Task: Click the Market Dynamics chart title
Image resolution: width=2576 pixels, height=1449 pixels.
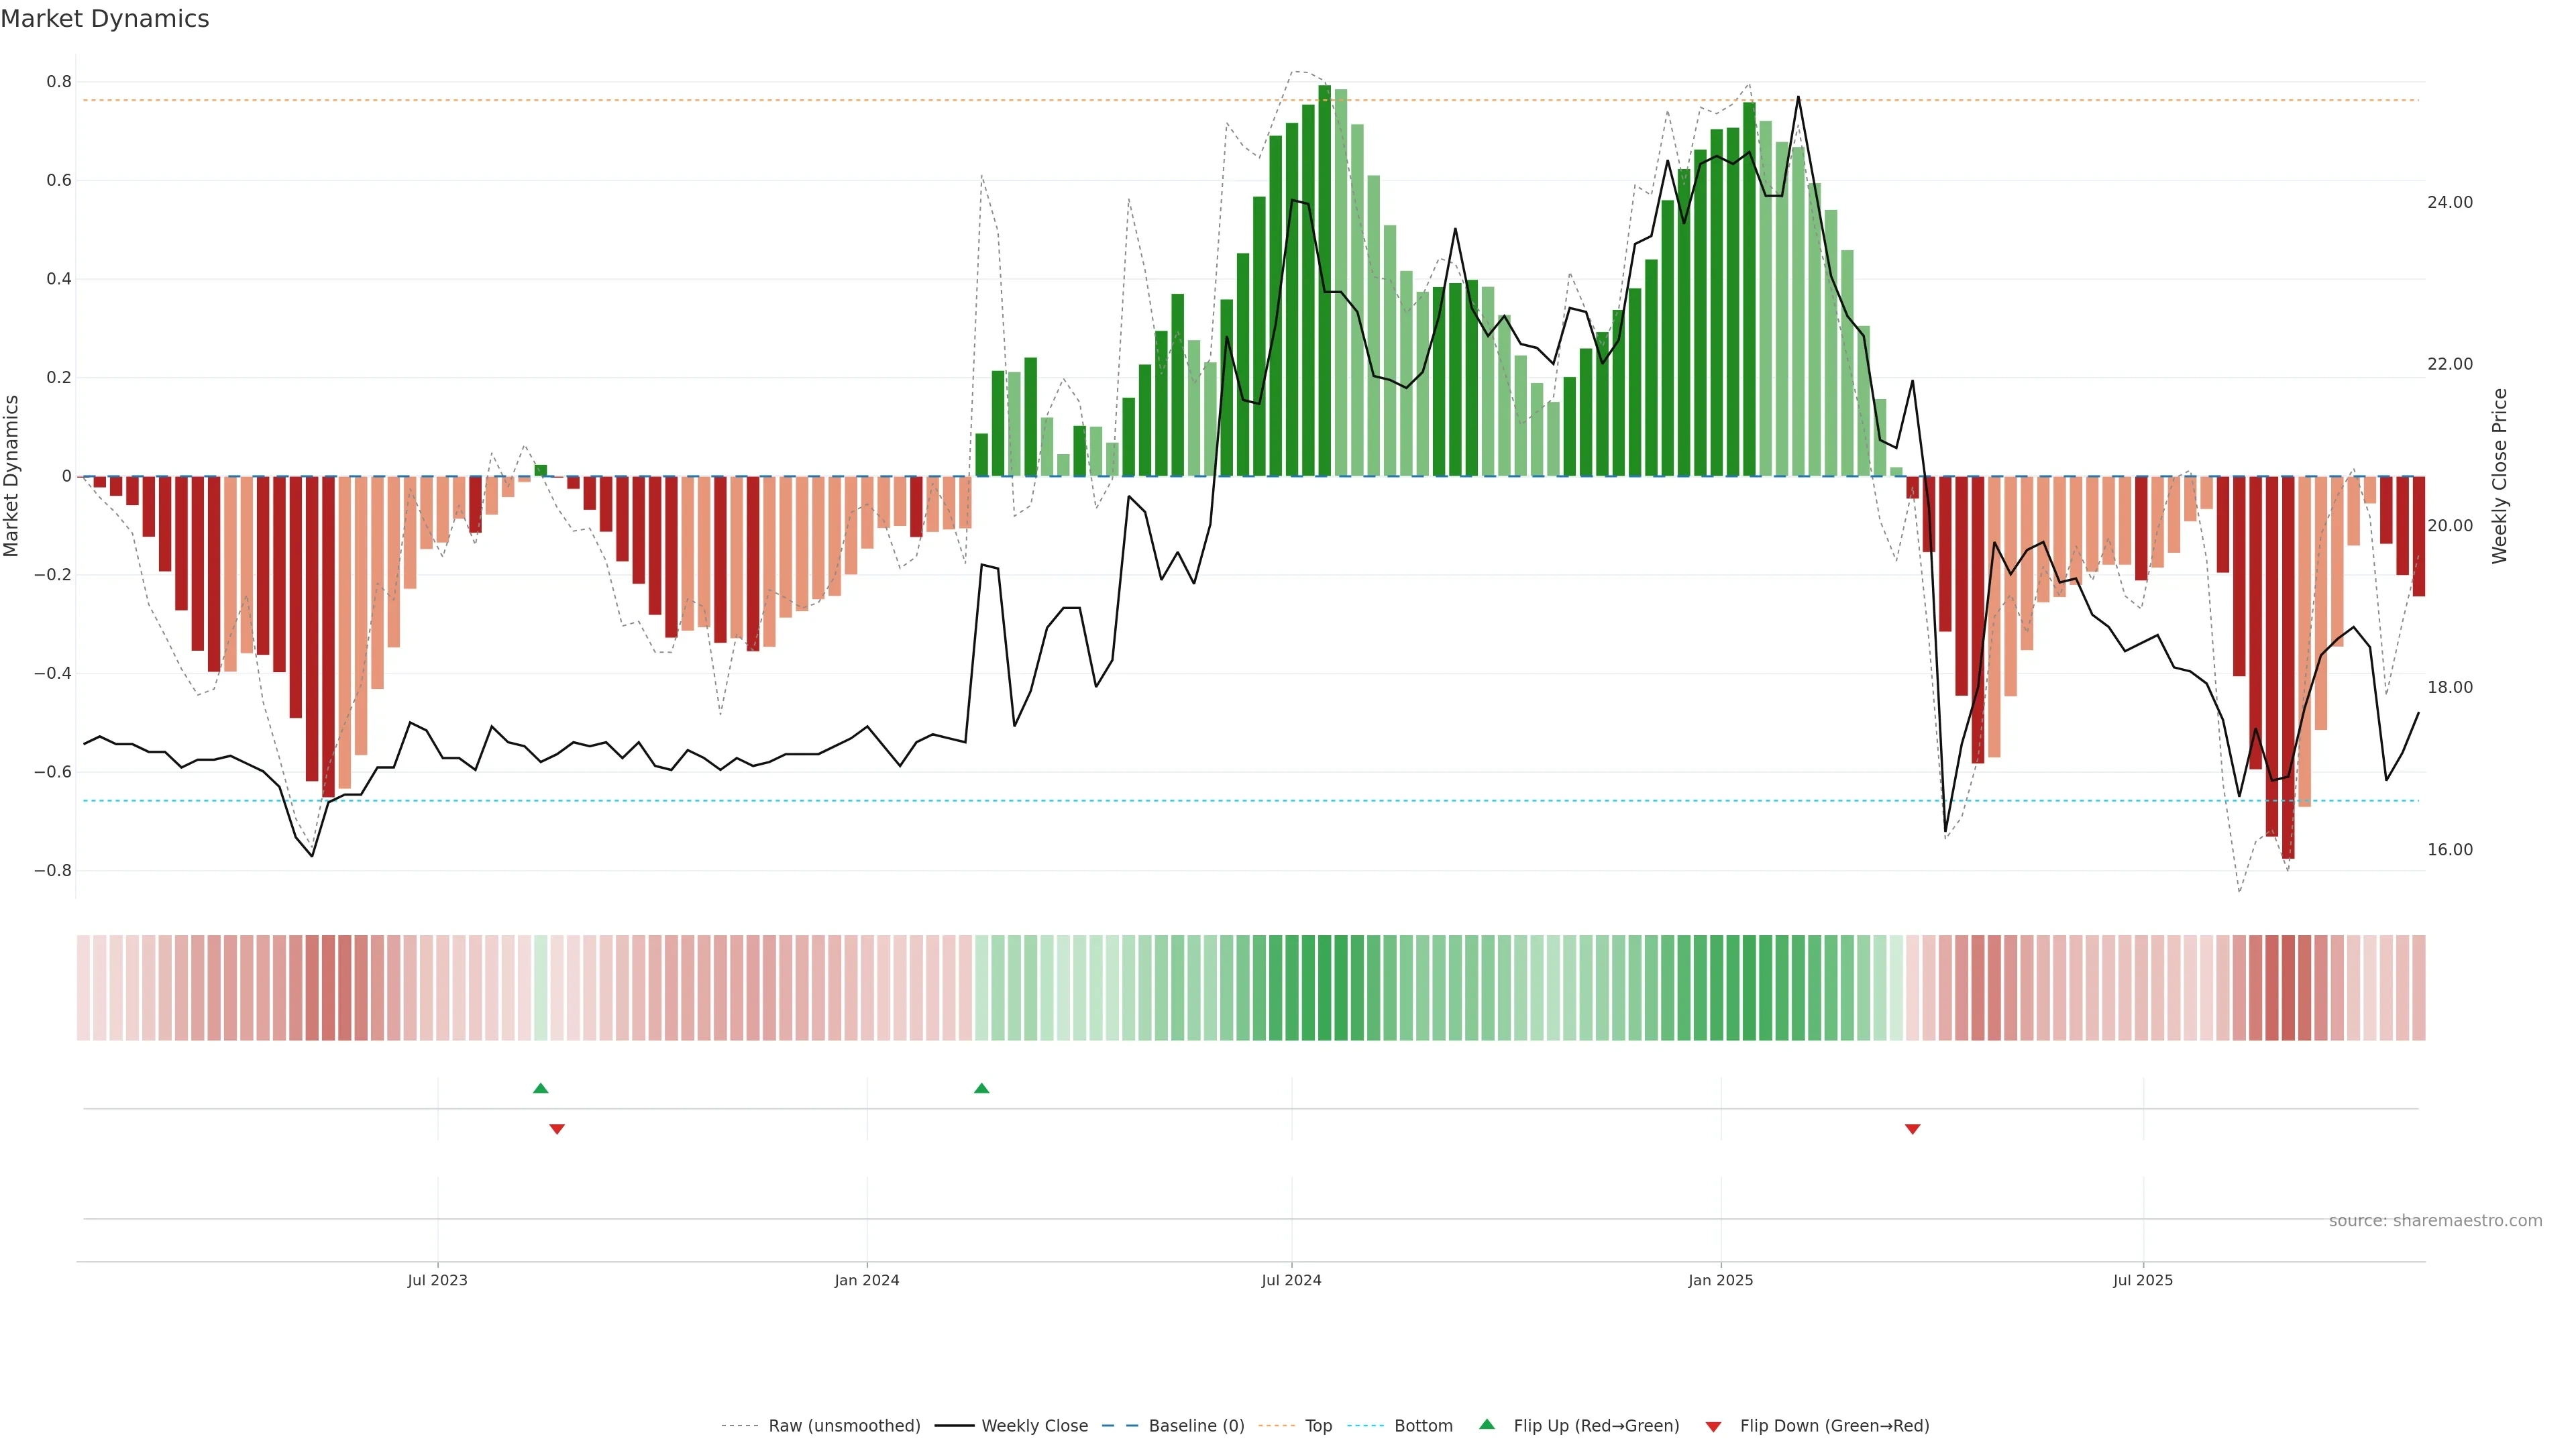Action: (105, 19)
